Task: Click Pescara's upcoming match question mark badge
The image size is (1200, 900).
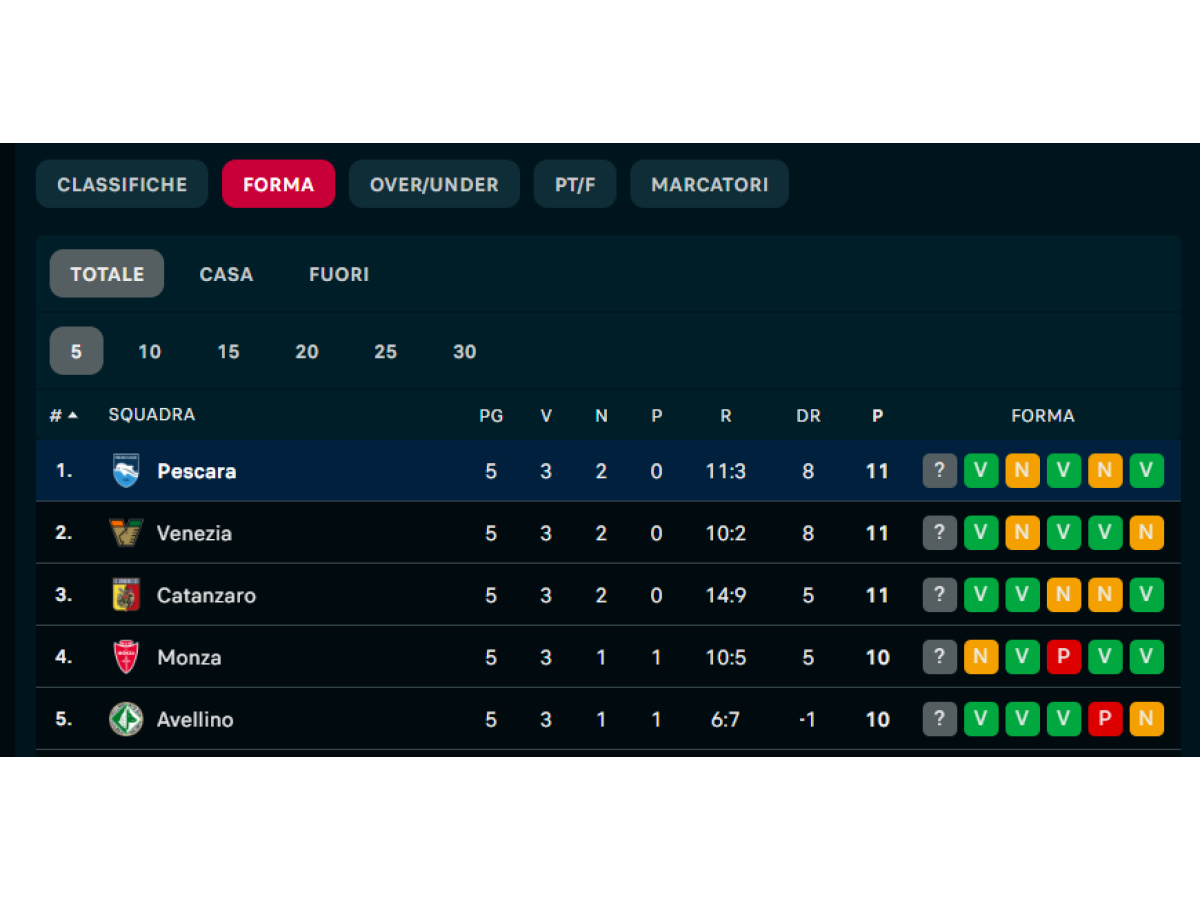Action: (x=940, y=471)
